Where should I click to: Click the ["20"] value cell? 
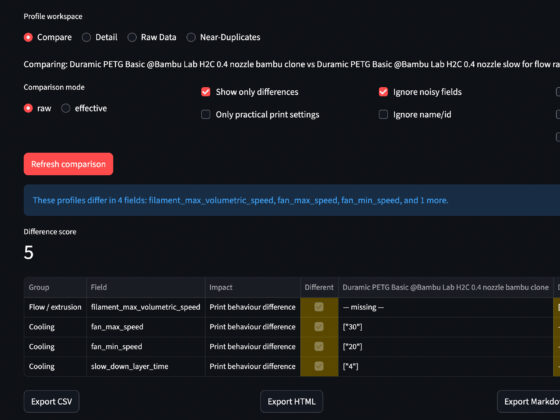point(445,346)
